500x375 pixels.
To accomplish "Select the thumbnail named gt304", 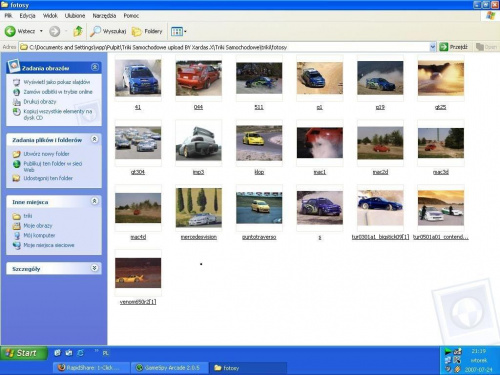I will pos(138,143).
